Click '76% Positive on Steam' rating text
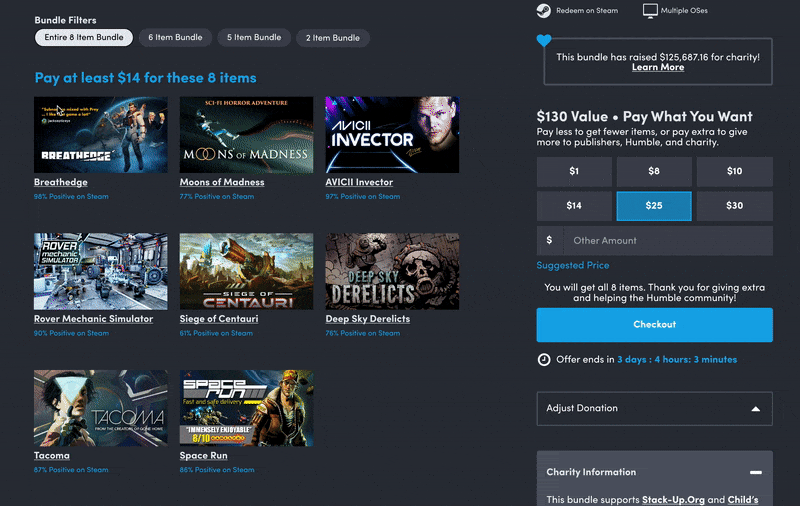 [363, 333]
